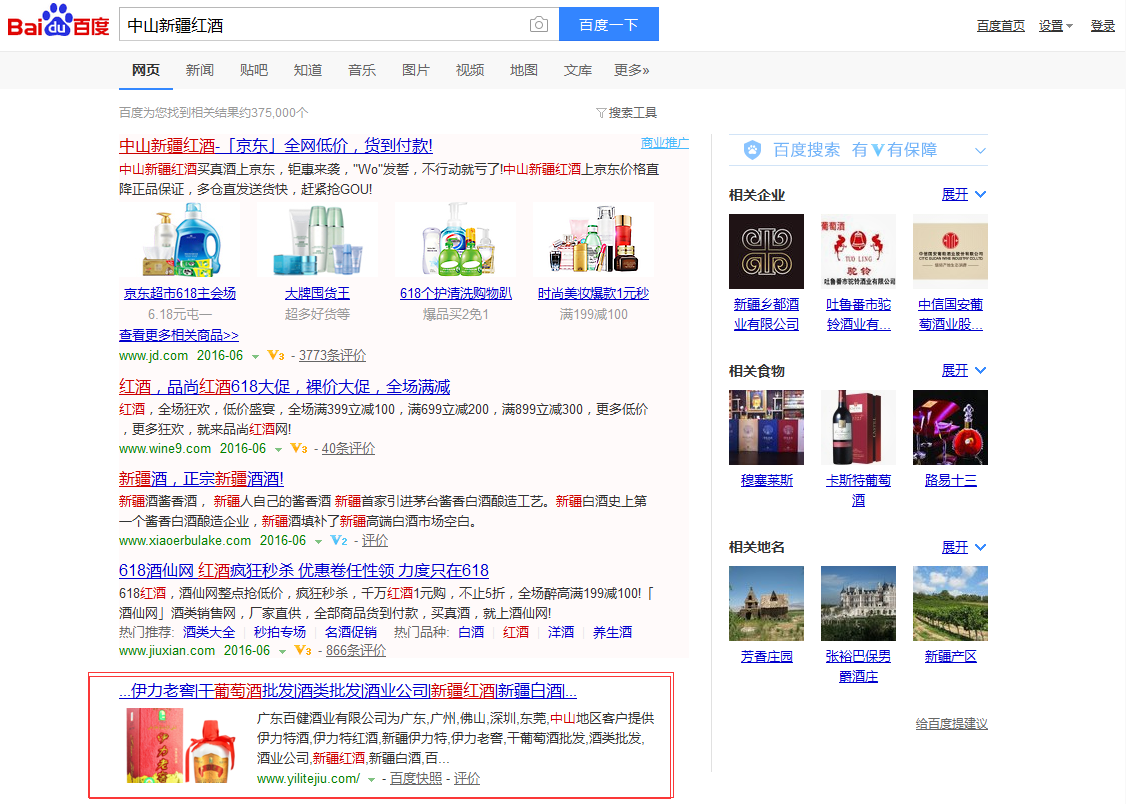Open dropdown arrow after www.jiuxian.com 2016-06
The height and width of the screenshot is (804, 1126).
click(x=282, y=651)
